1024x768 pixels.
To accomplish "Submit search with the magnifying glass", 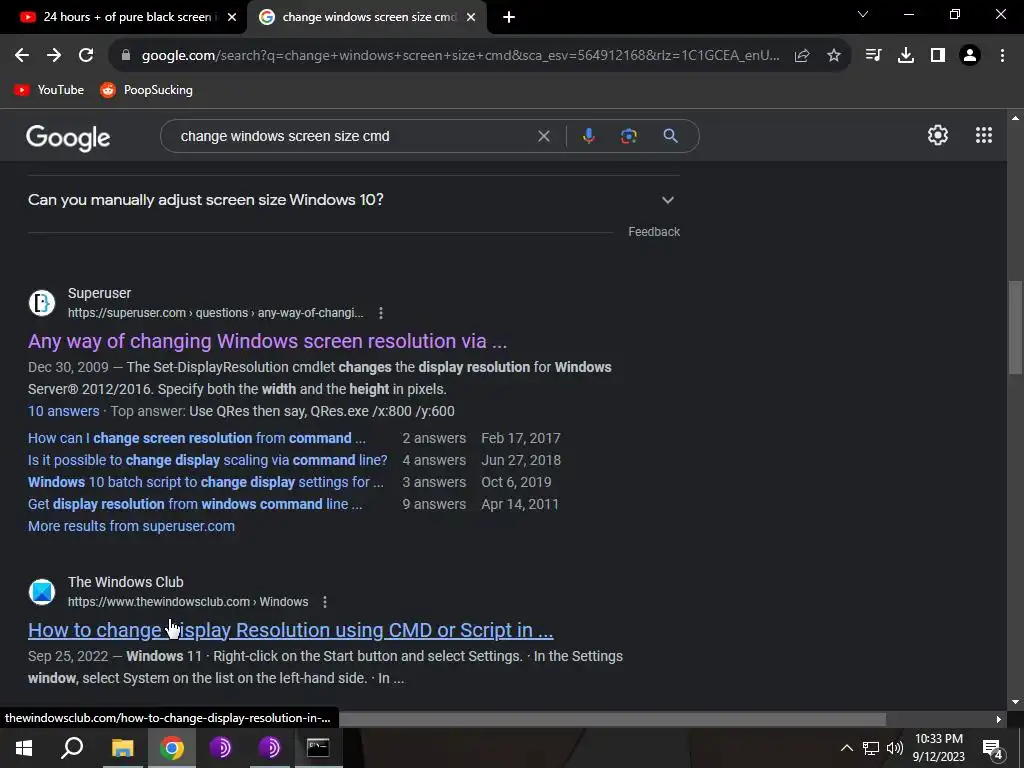I will click(x=670, y=136).
